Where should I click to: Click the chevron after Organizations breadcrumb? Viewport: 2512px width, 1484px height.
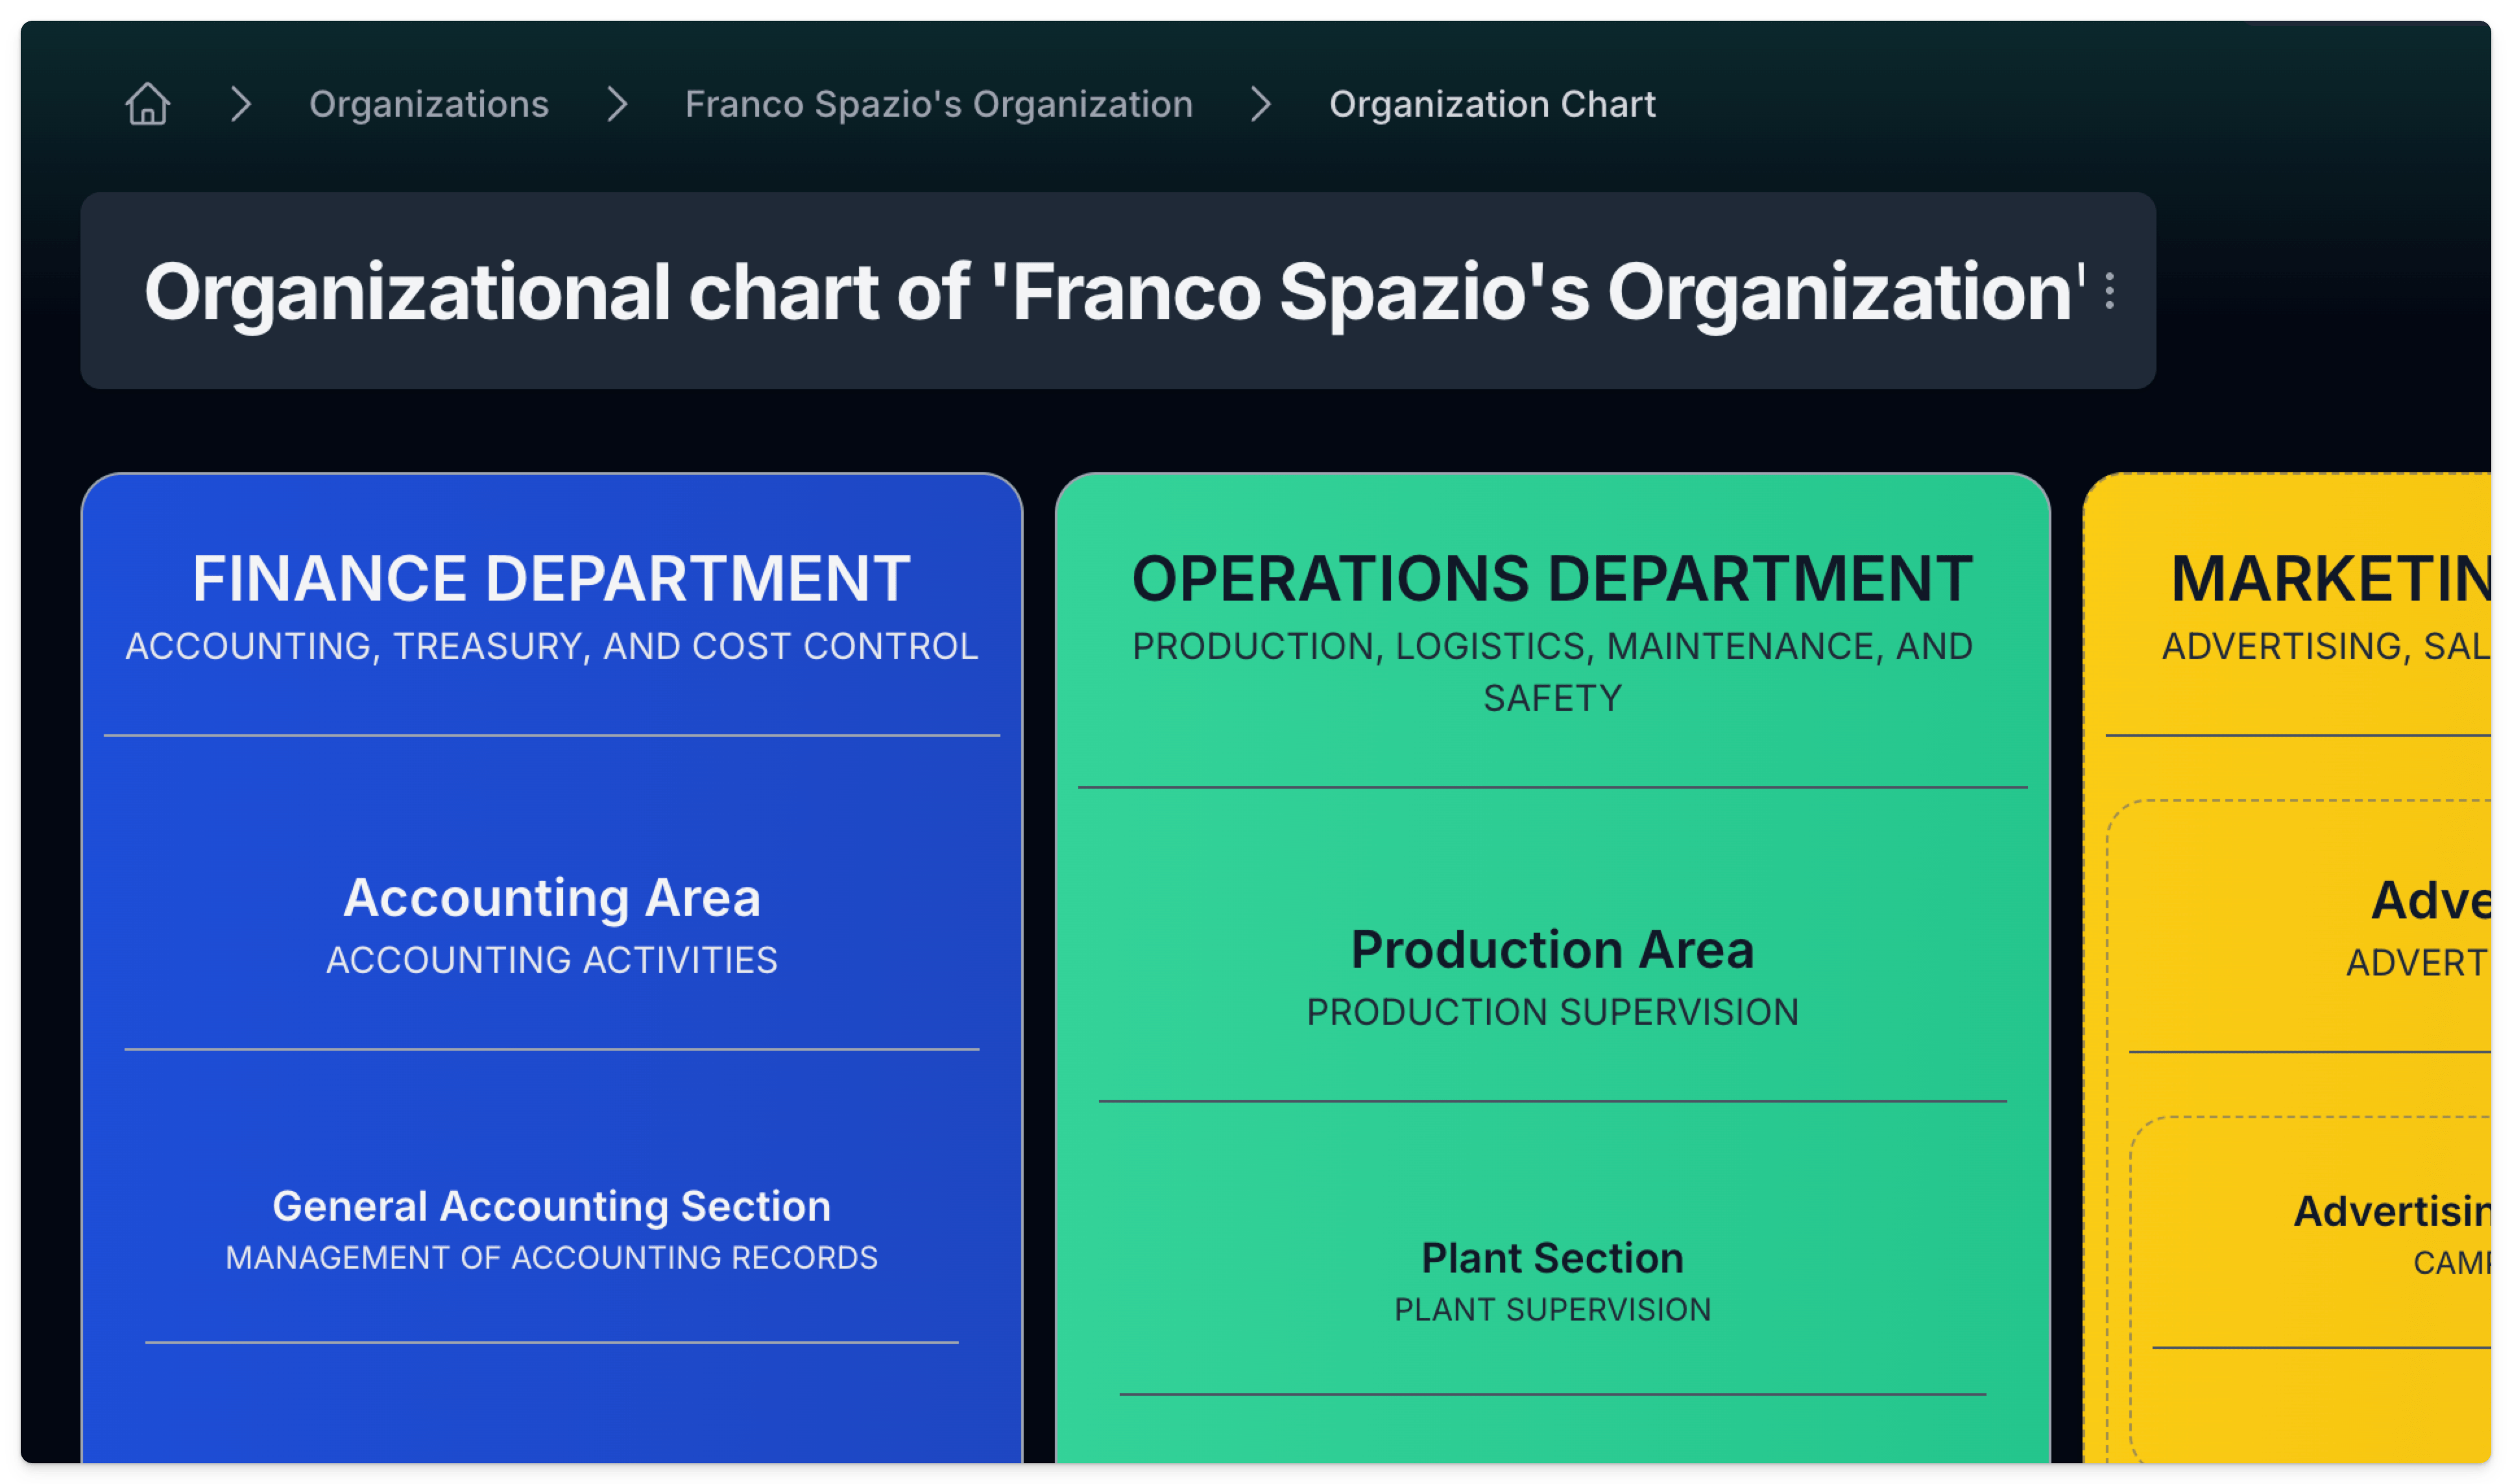pos(617,104)
